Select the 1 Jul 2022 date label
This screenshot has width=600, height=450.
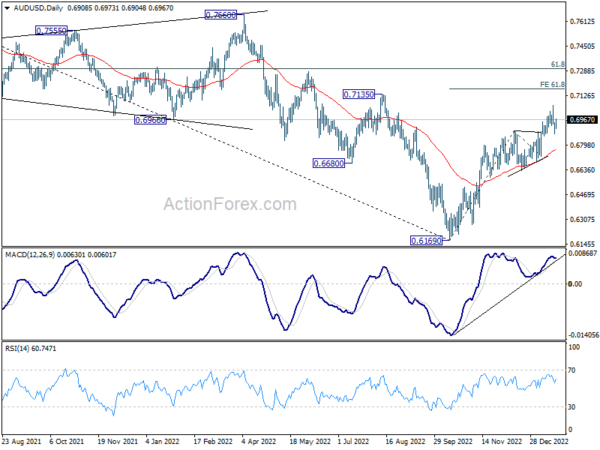(x=353, y=442)
